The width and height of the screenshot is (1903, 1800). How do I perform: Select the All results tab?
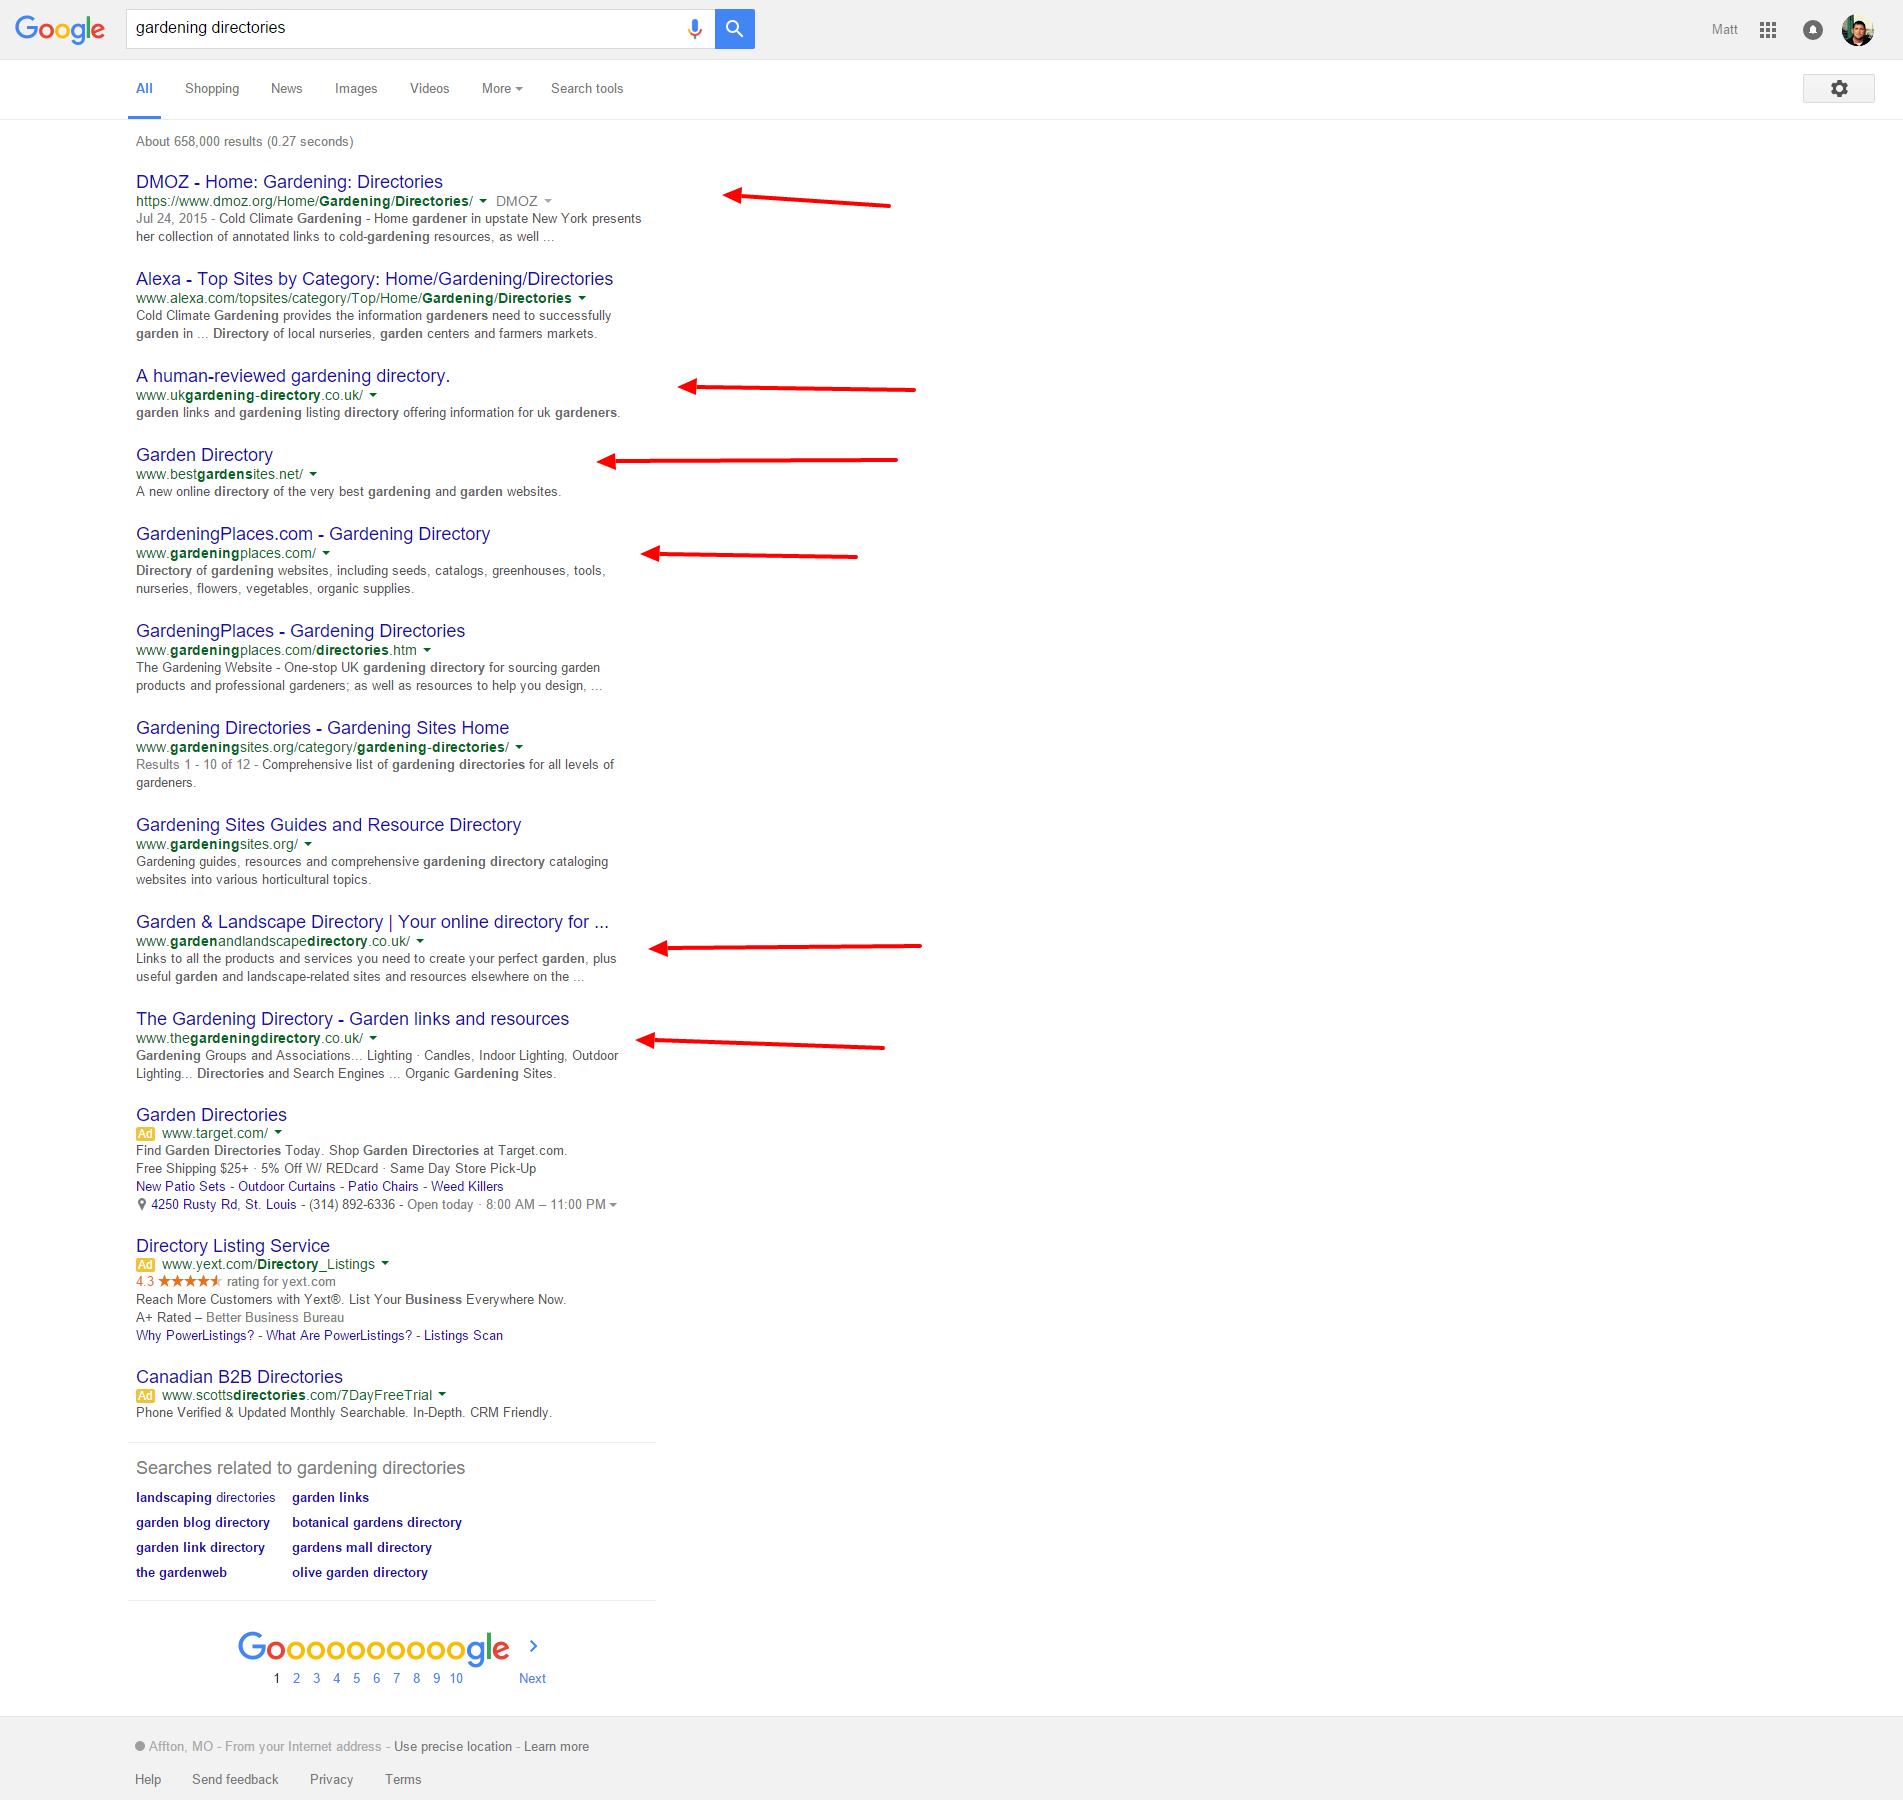pos(144,89)
